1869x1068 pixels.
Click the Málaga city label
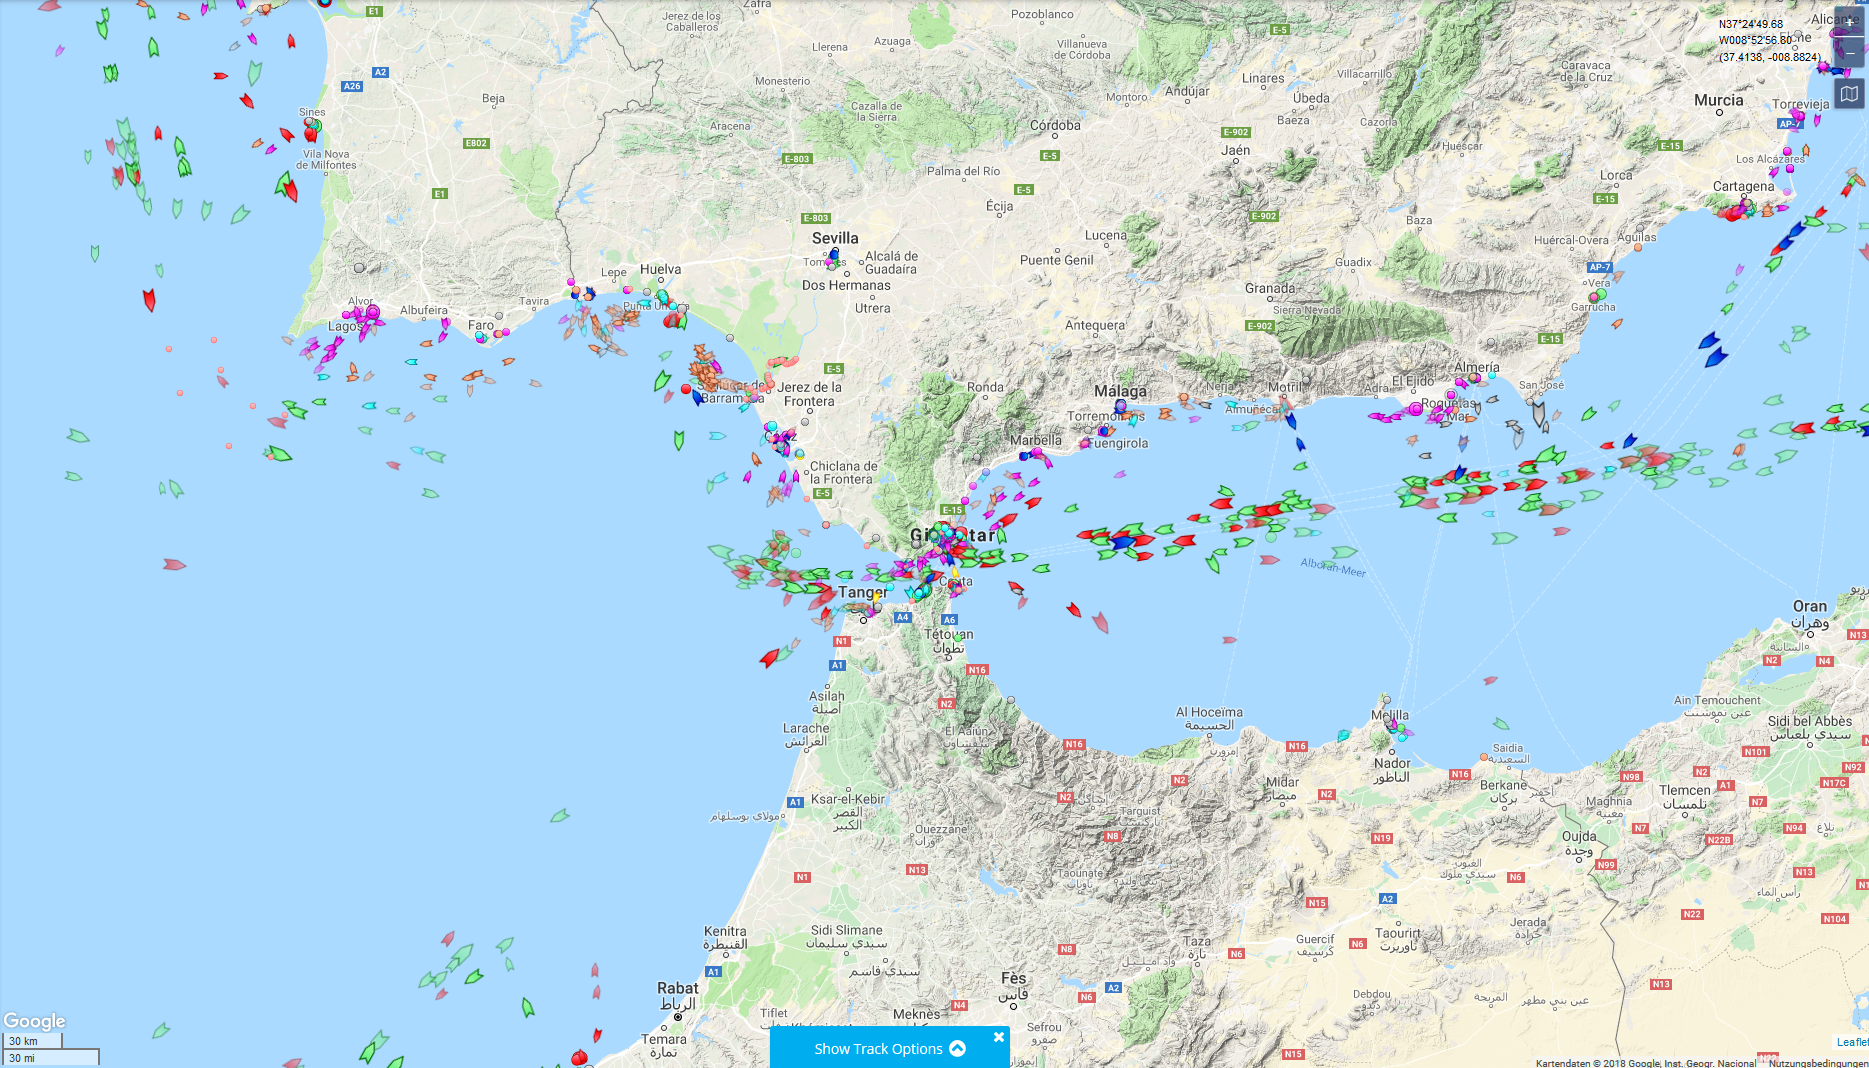[x=1120, y=391]
